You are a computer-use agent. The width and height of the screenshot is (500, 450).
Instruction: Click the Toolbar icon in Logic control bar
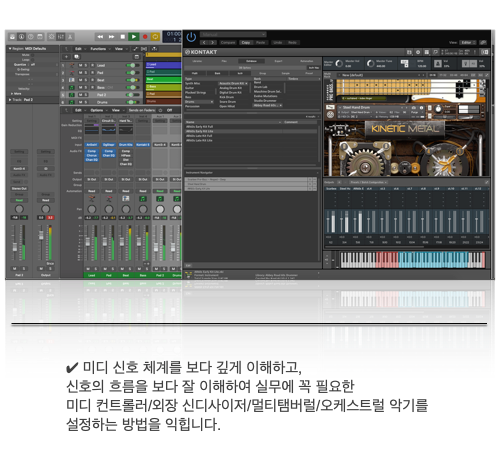click(x=40, y=37)
